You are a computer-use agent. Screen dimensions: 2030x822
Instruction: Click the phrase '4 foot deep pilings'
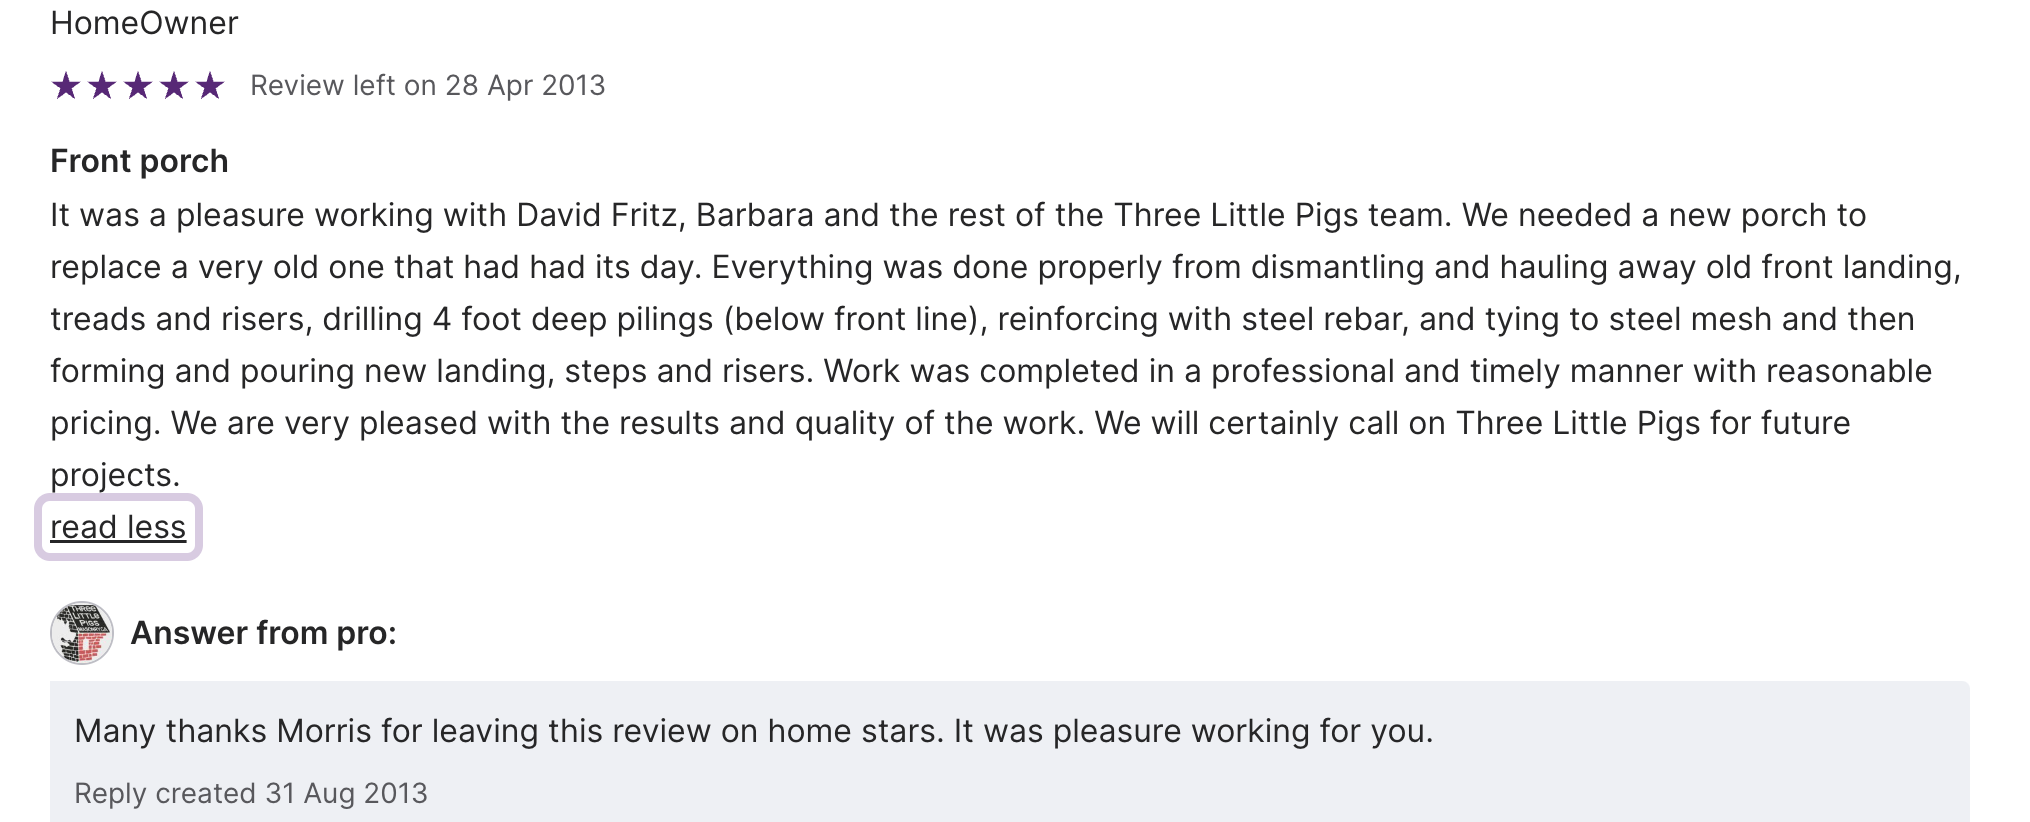click(x=573, y=319)
